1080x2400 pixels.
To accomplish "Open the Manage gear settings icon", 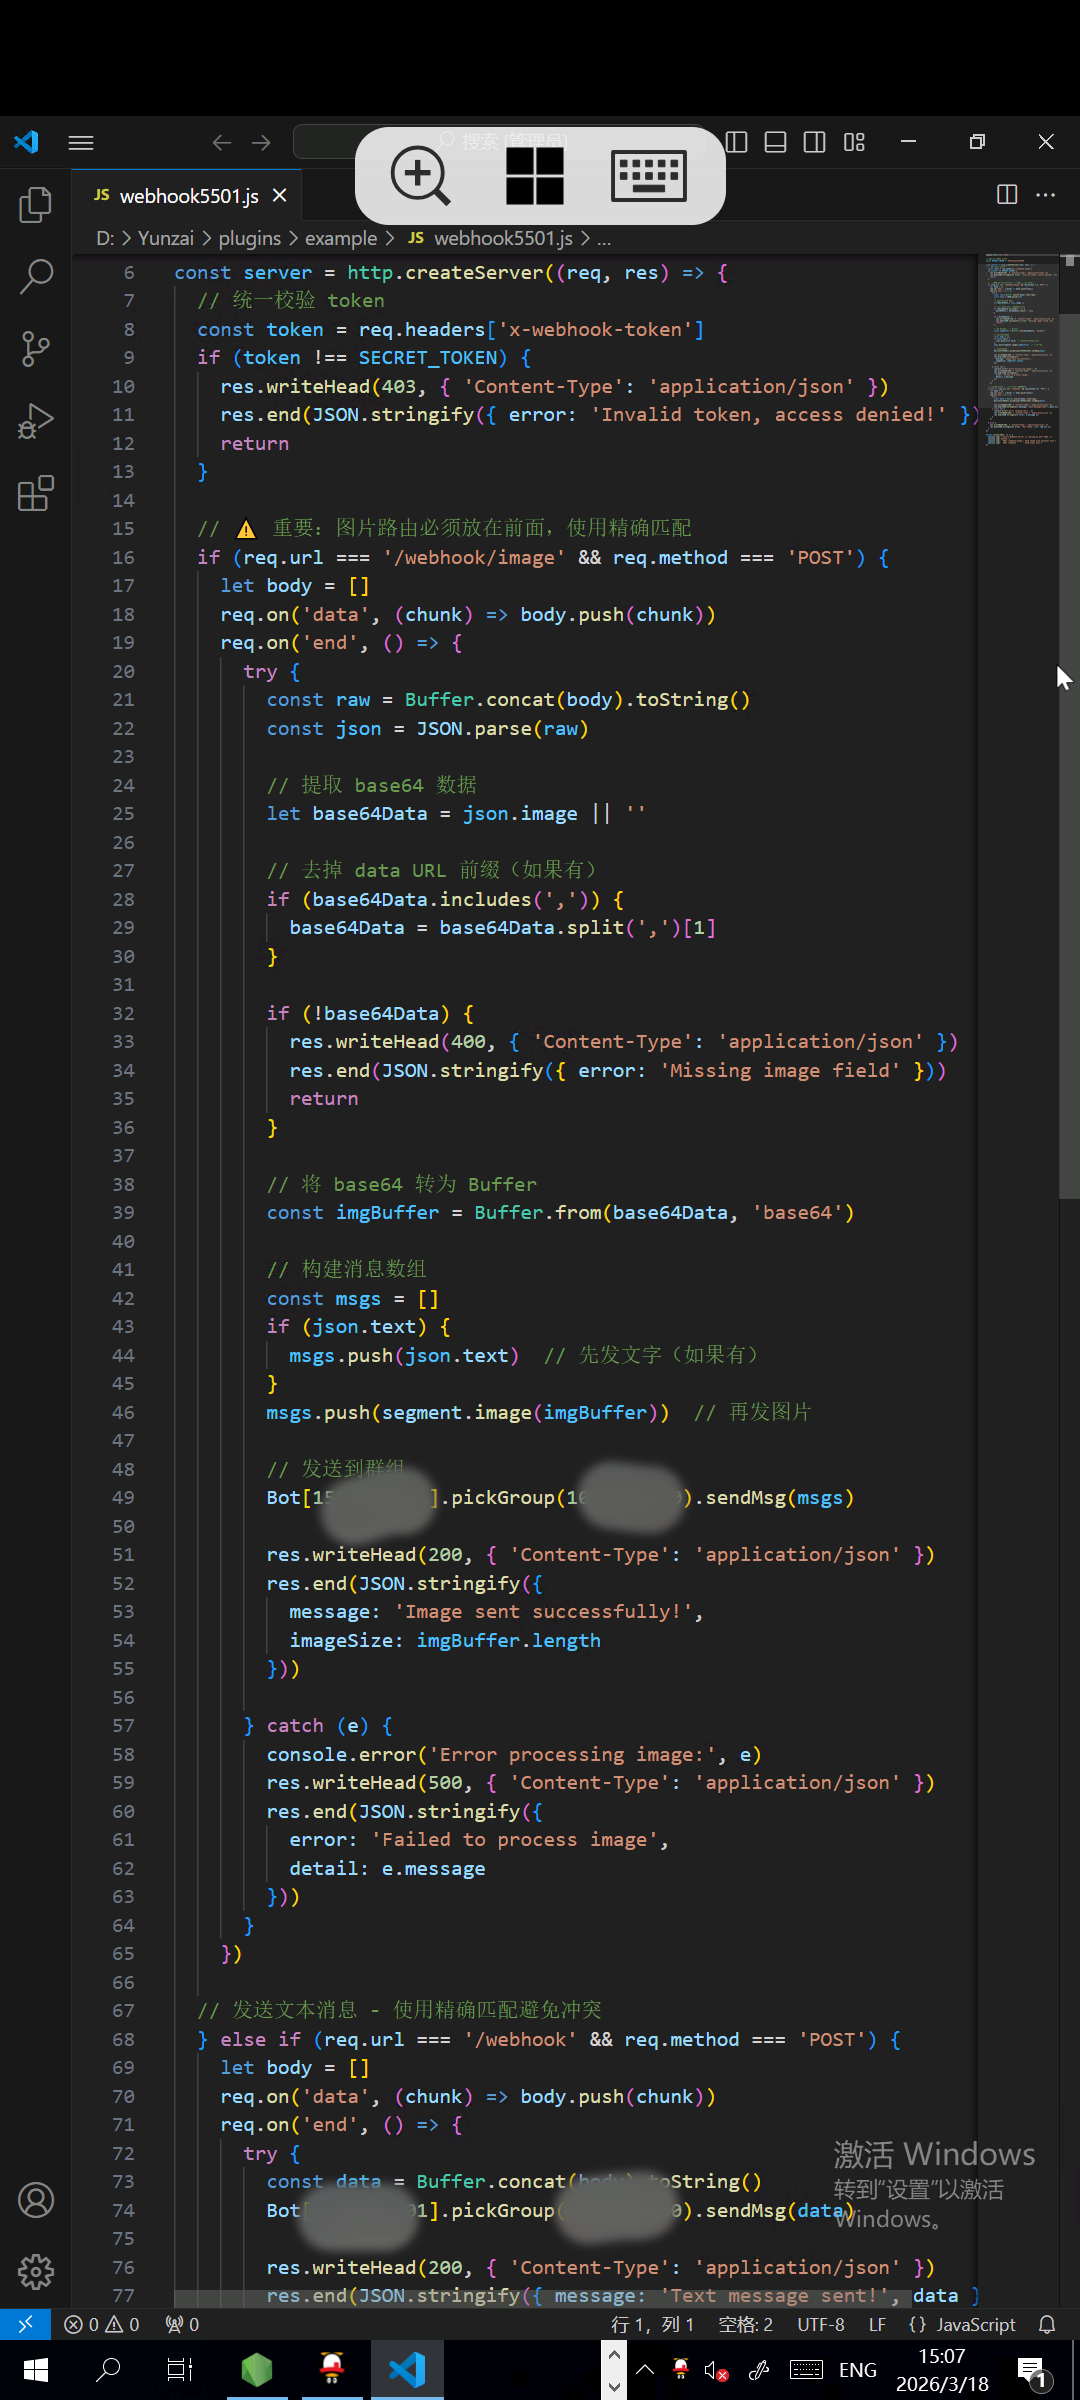I will point(36,2272).
